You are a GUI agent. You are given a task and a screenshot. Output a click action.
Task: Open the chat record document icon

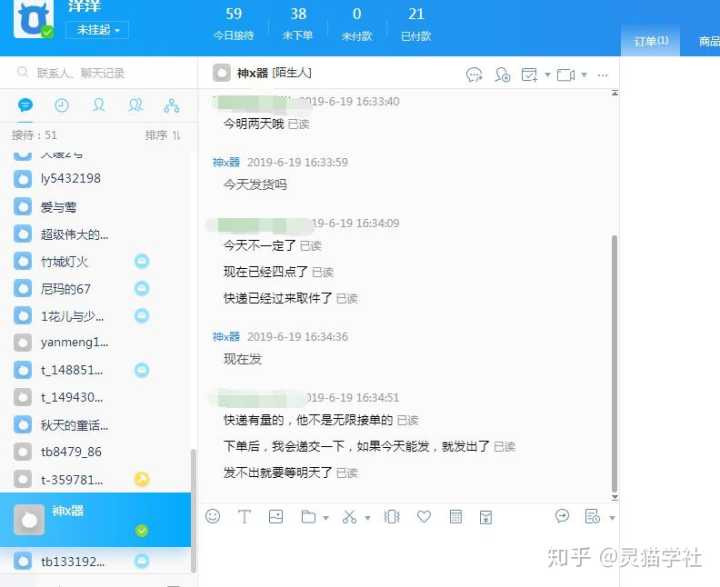point(592,517)
